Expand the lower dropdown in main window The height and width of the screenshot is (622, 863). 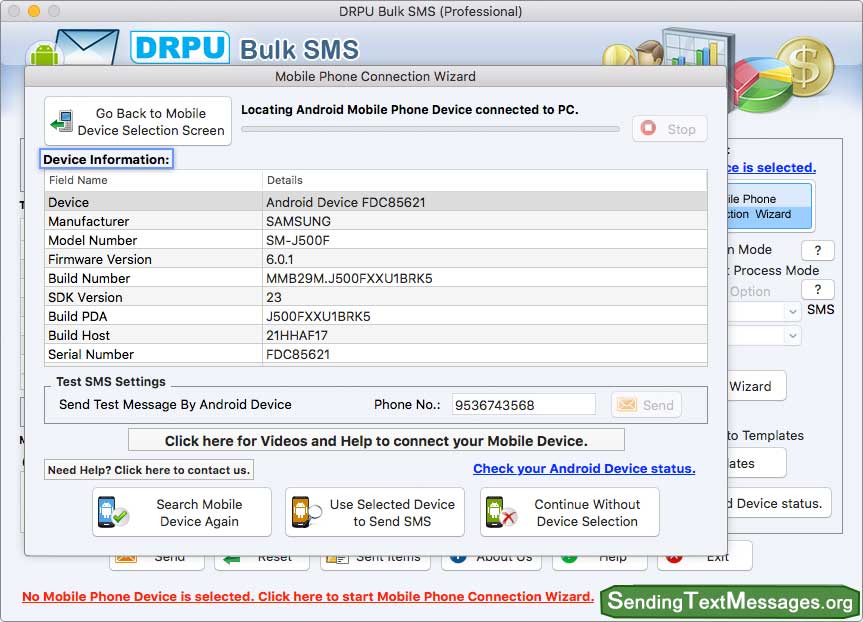click(792, 335)
